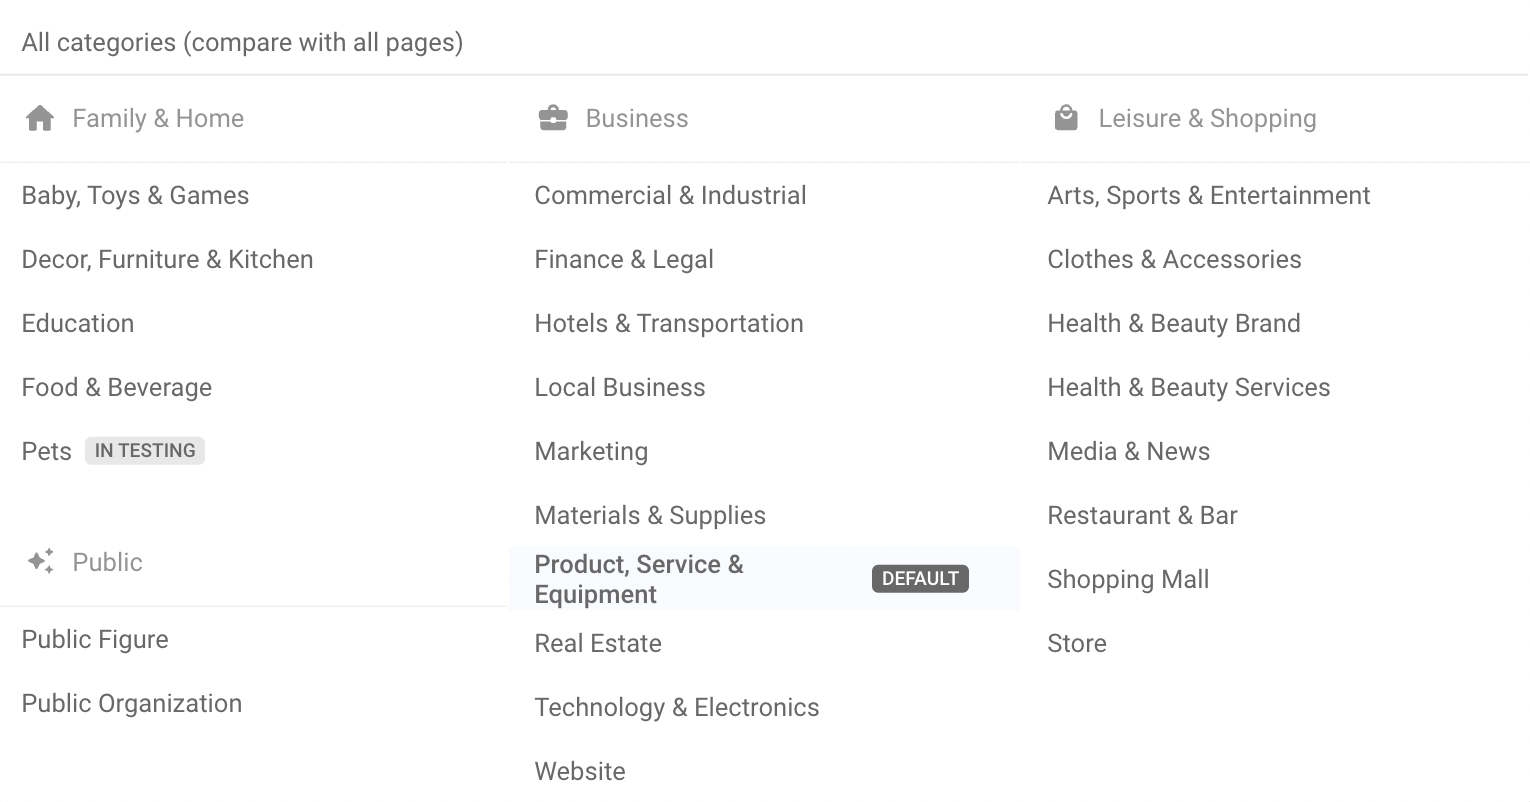Viewport: 1530px width, 802px height.
Task: Click the Family & Home house icon
Action: (x=40, y=119)
